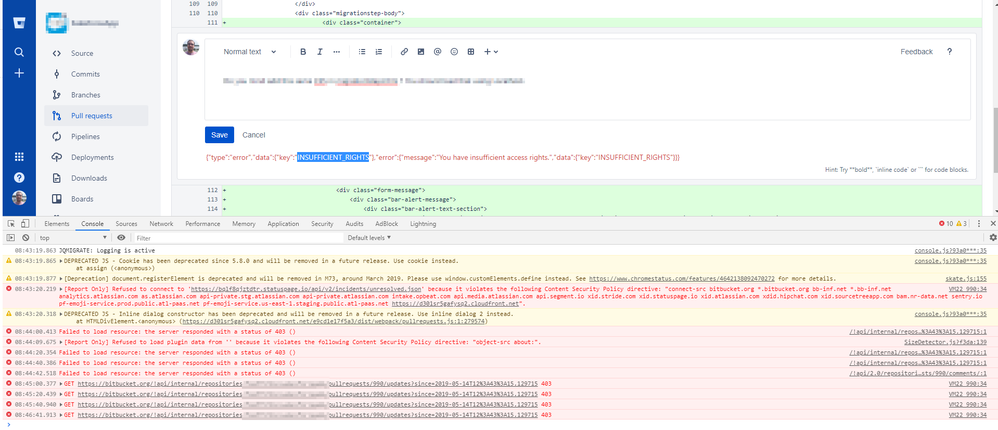Show the console sidebar icon
Screen dimensions: 998x430
point(11,237)
